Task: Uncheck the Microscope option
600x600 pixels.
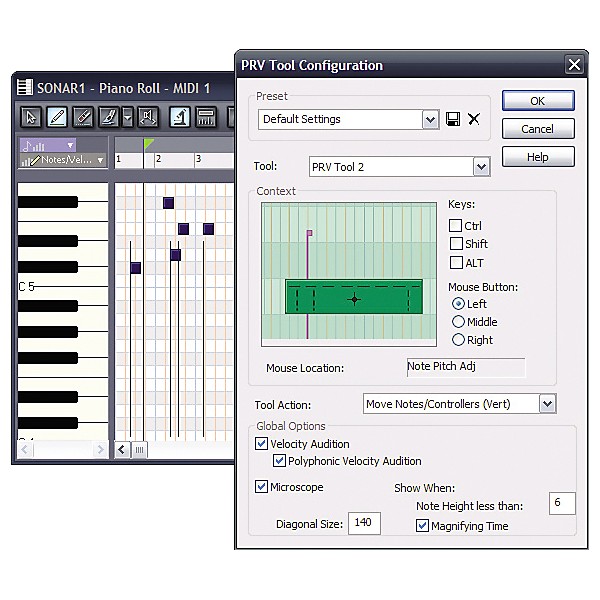Action: point(261,487)
